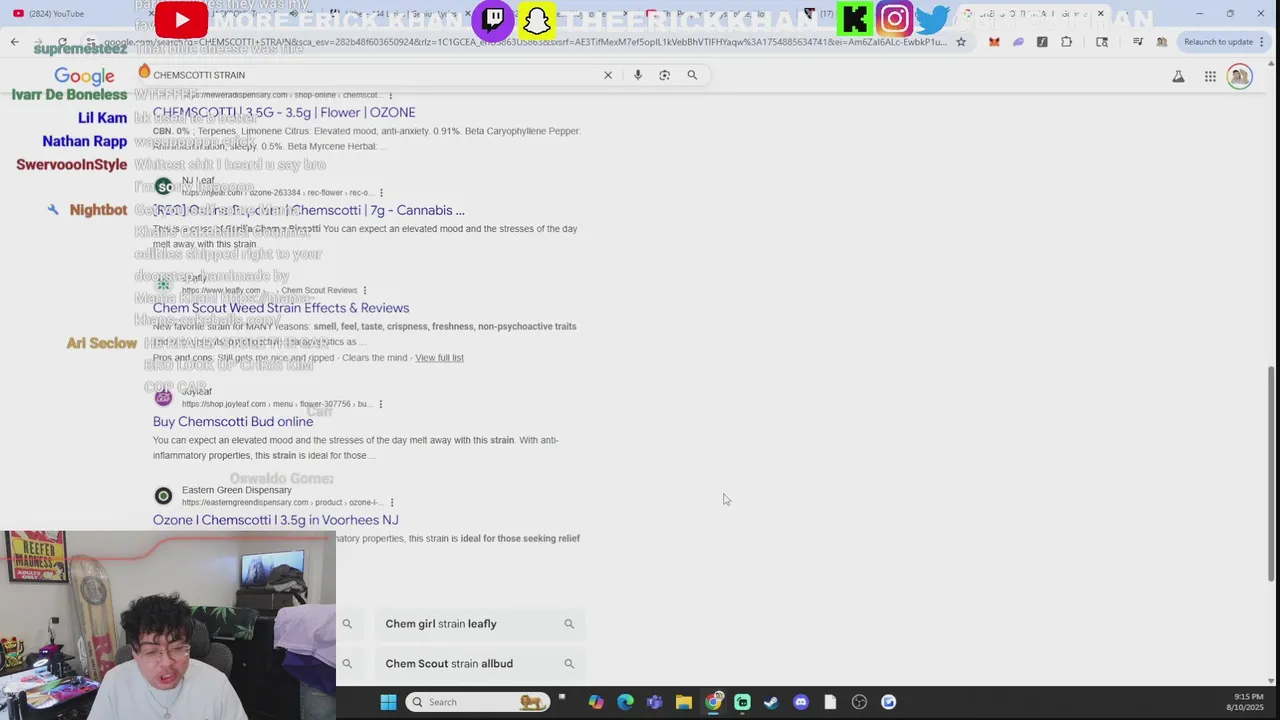Submit search with the magnifier icon
The image size is (1280, 720).
[692, 75]
